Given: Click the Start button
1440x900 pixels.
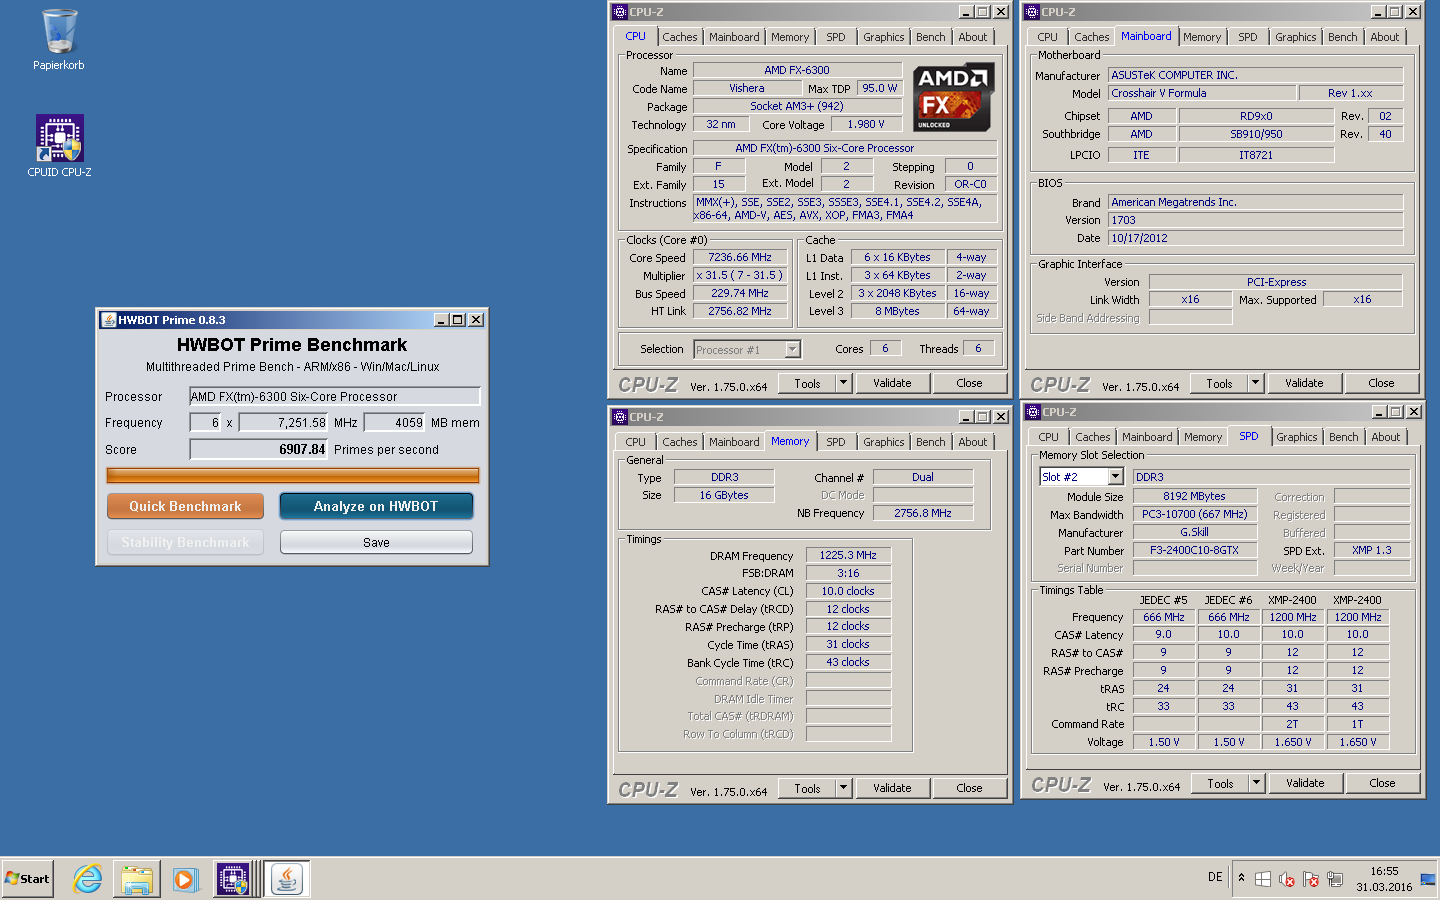Looking at the screenshot, I should [x=28, y=879].
